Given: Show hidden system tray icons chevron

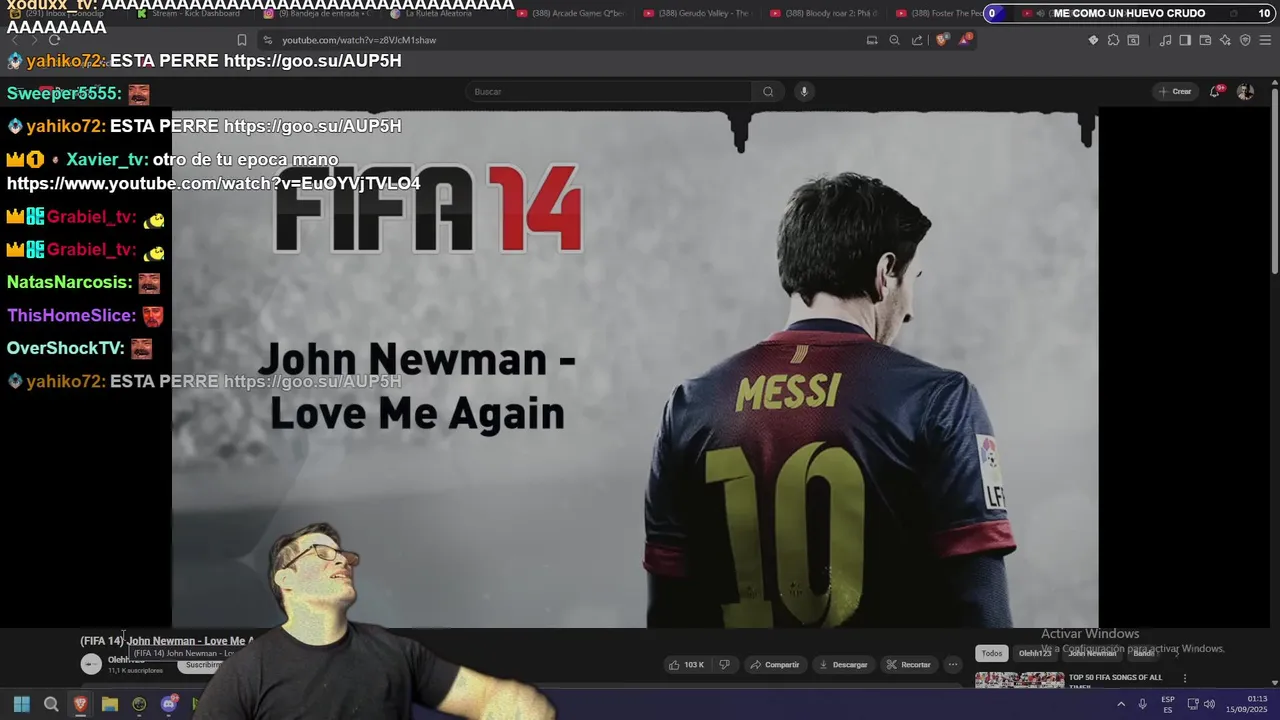Looking at the screenshot, I should pyautogui.click(x=1121, y=704).
